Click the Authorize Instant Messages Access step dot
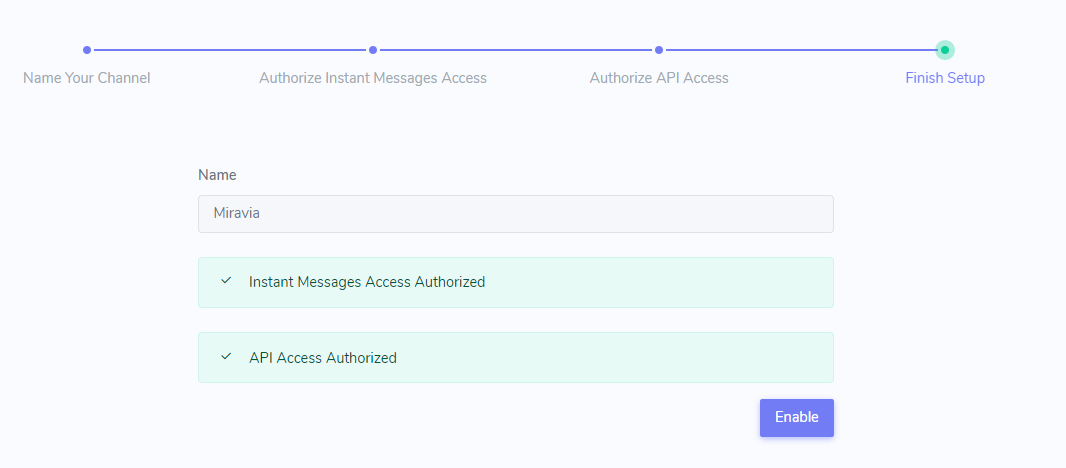This screenshot has height=468, width=1066. (373, 50)
